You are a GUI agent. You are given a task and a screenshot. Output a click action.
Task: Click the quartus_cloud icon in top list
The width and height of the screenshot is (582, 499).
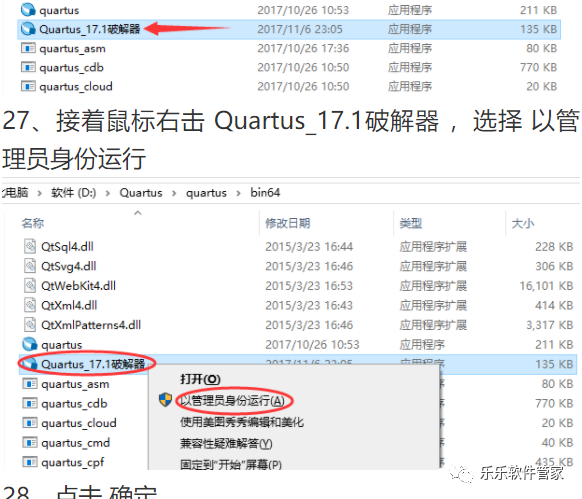pyautogui.click(x=28, y=87)
